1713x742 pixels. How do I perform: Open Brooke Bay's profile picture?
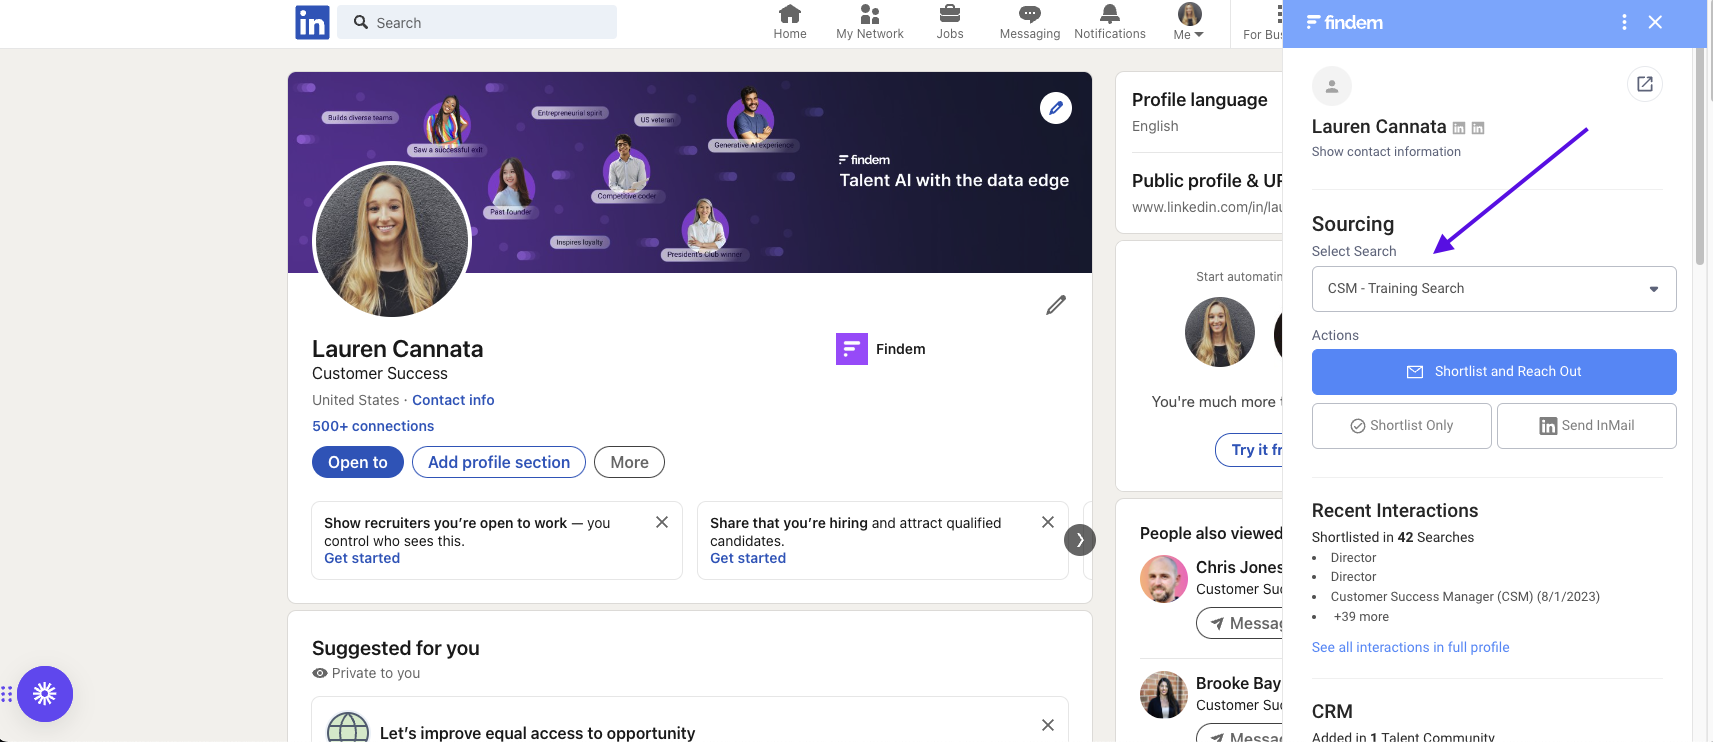(1164, 695)
